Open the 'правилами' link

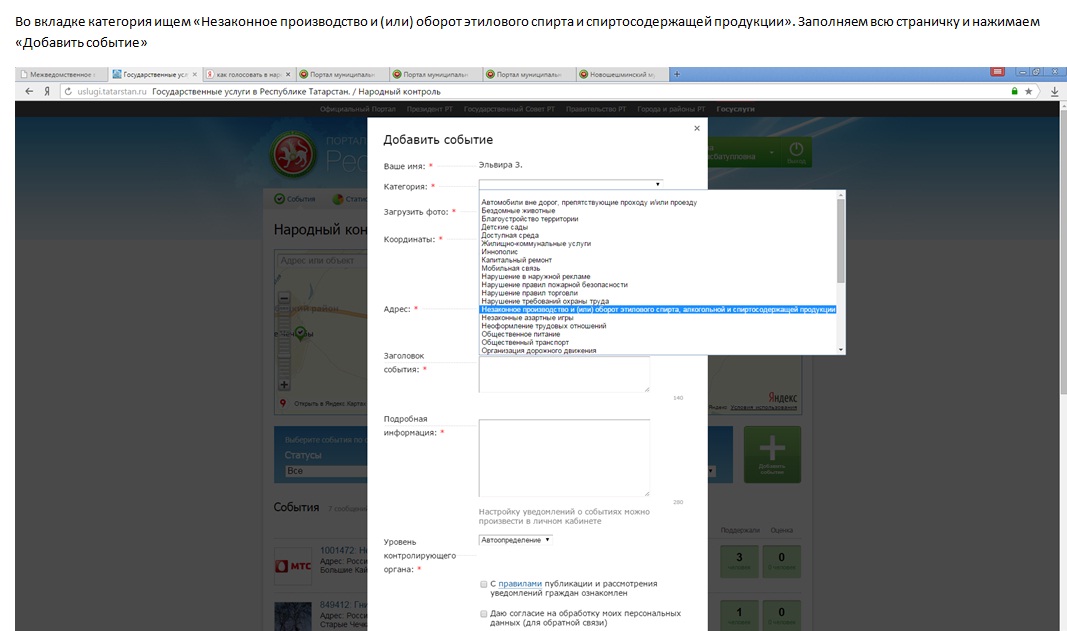tap(519, 584)
